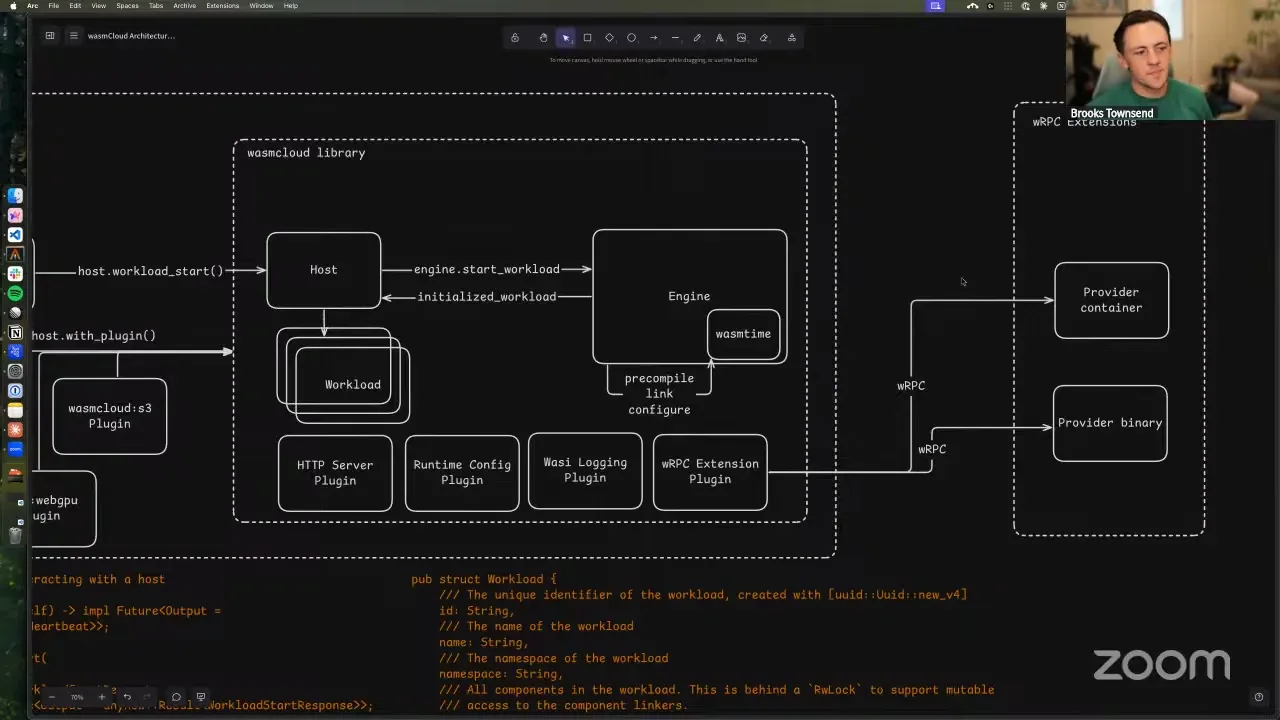Open the Spaces menu

pyautogui.click(x=127, y=6)
